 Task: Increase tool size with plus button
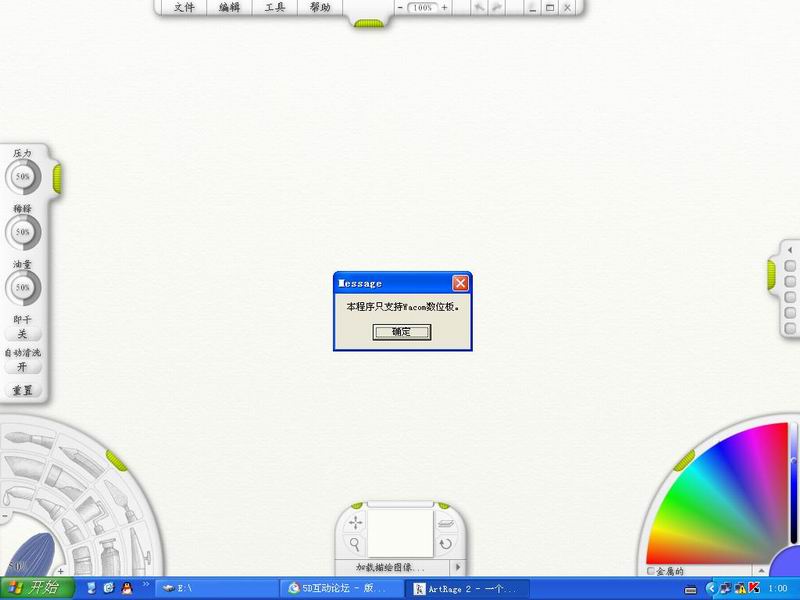point(60,571)
